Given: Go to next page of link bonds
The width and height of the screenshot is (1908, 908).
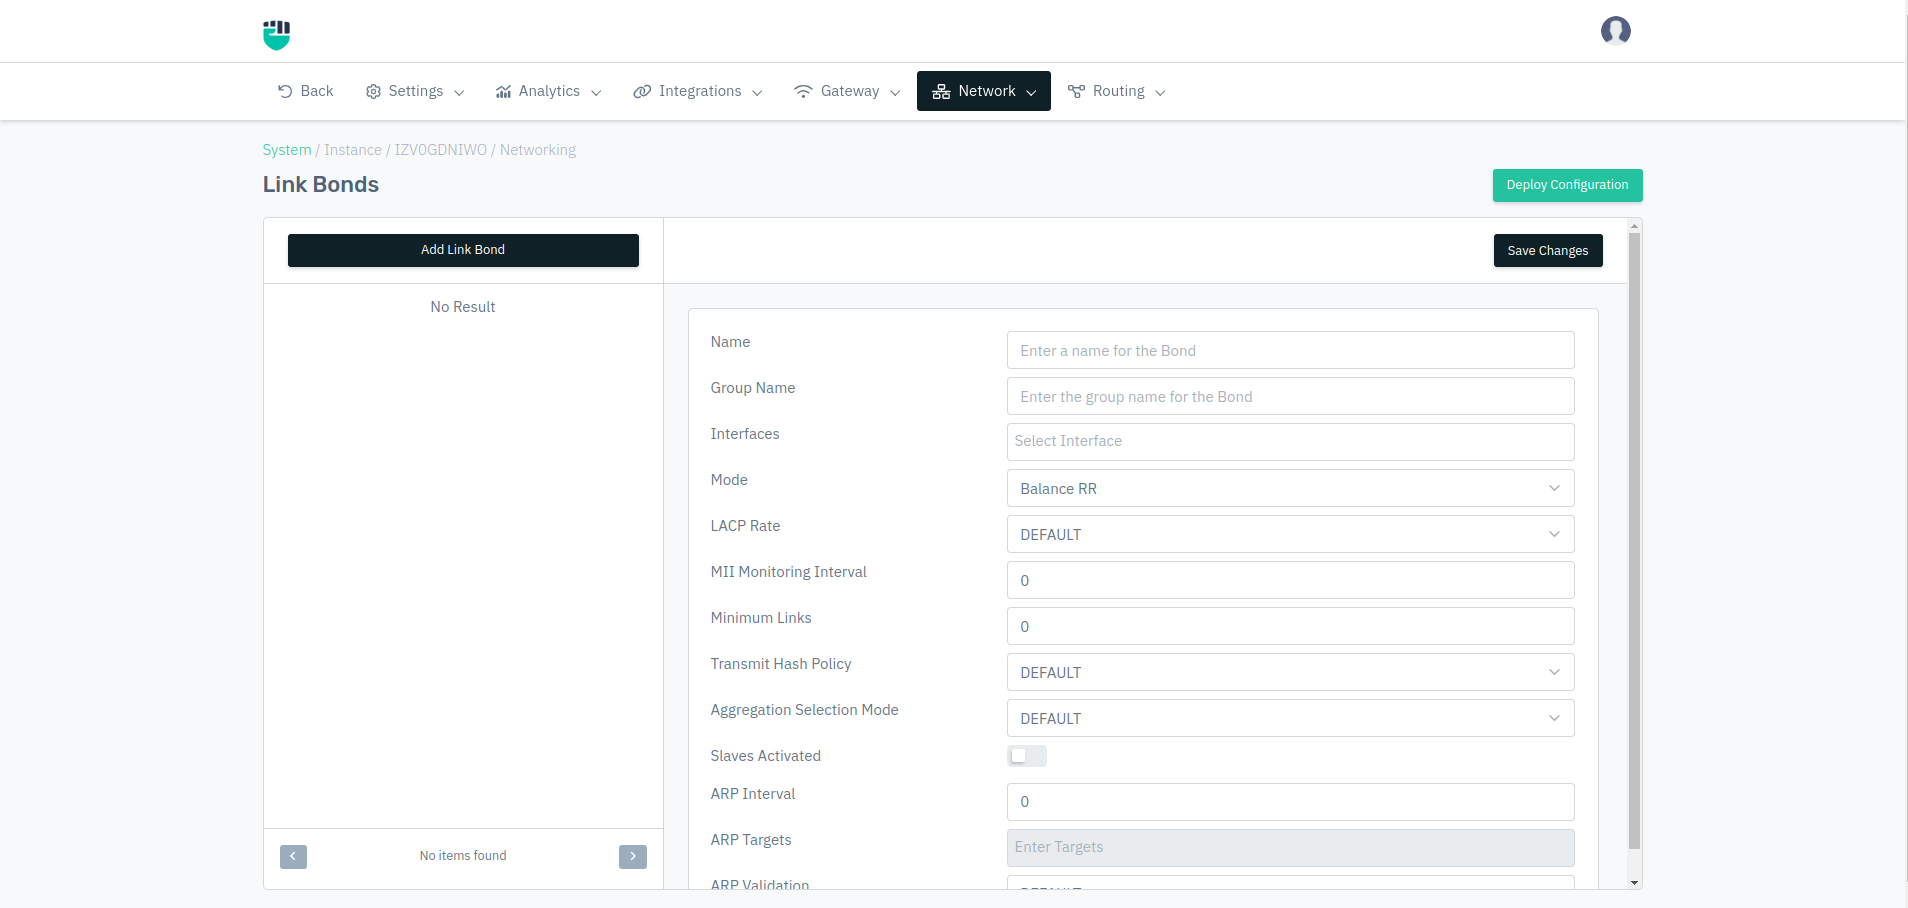Looking at the screenshot, I should coord(632,857).
